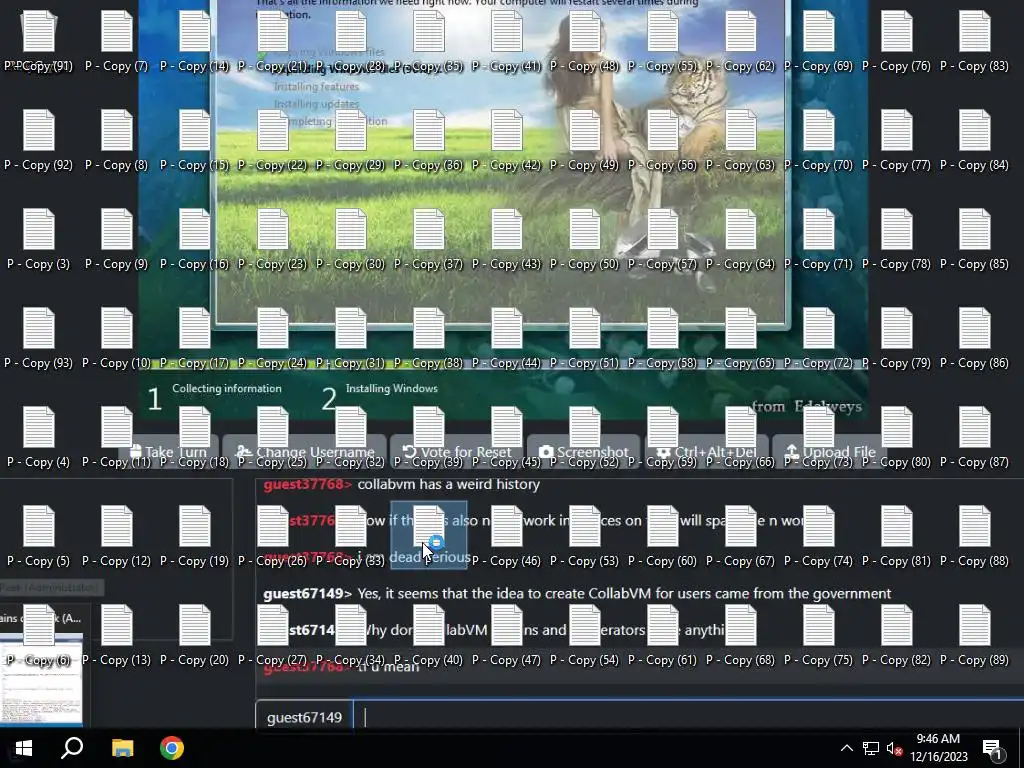Click the message about CollabVM from the government

[624, 594]
